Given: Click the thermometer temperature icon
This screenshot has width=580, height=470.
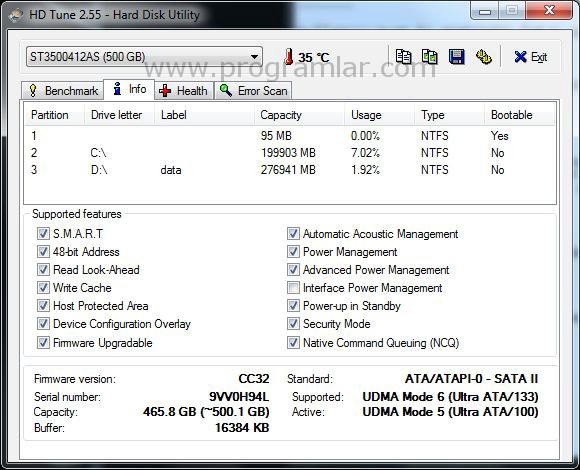Looking at the screenshot, I should (289, 57).
